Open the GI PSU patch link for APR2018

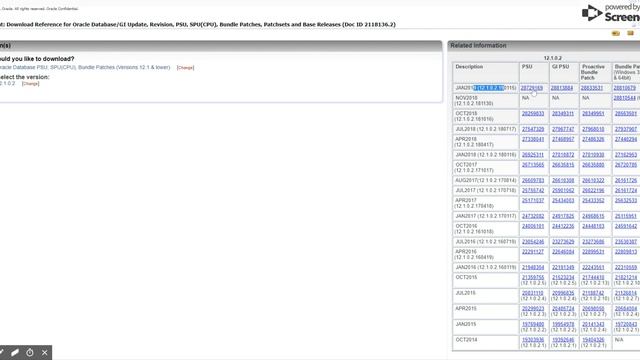[563, 140]
